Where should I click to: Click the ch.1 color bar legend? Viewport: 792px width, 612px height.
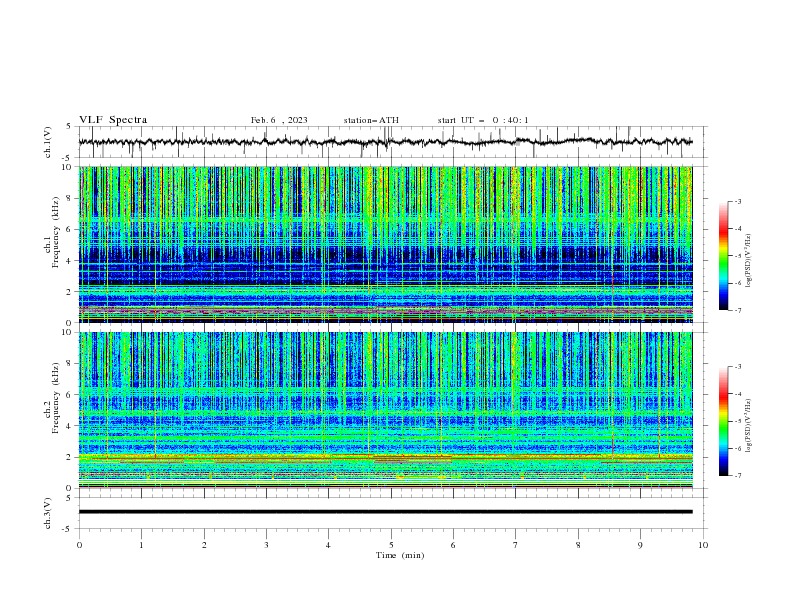723,256
